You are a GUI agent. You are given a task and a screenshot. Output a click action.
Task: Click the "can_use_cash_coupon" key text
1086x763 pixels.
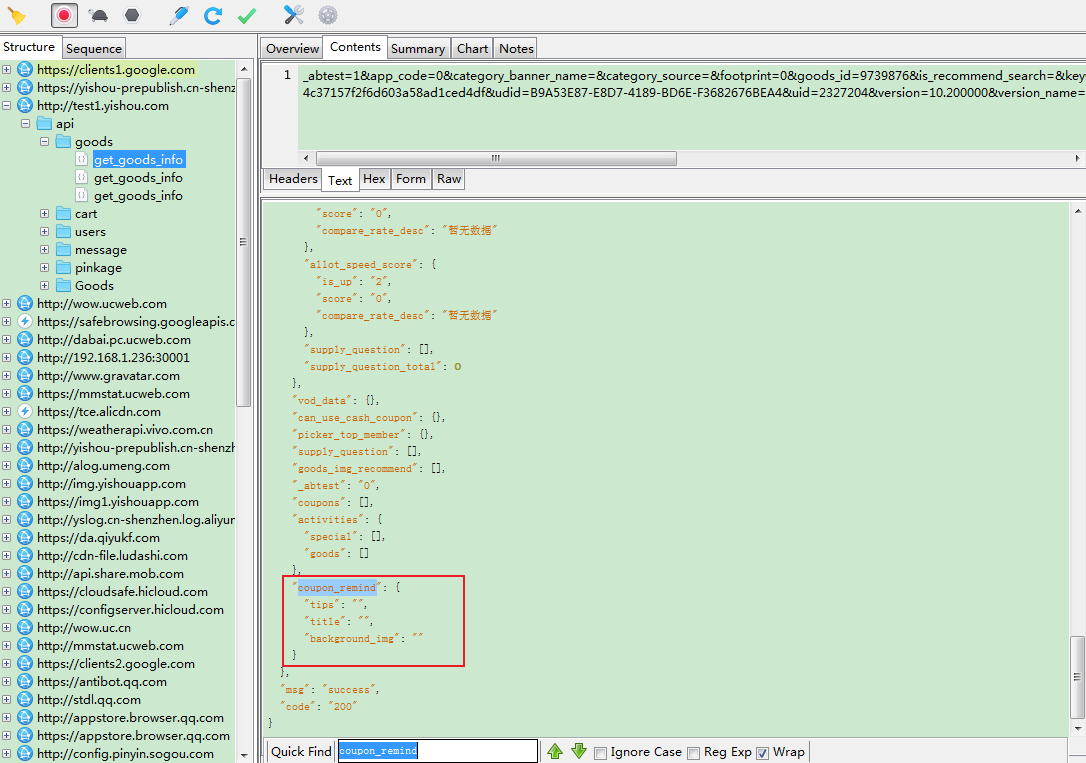355,418
